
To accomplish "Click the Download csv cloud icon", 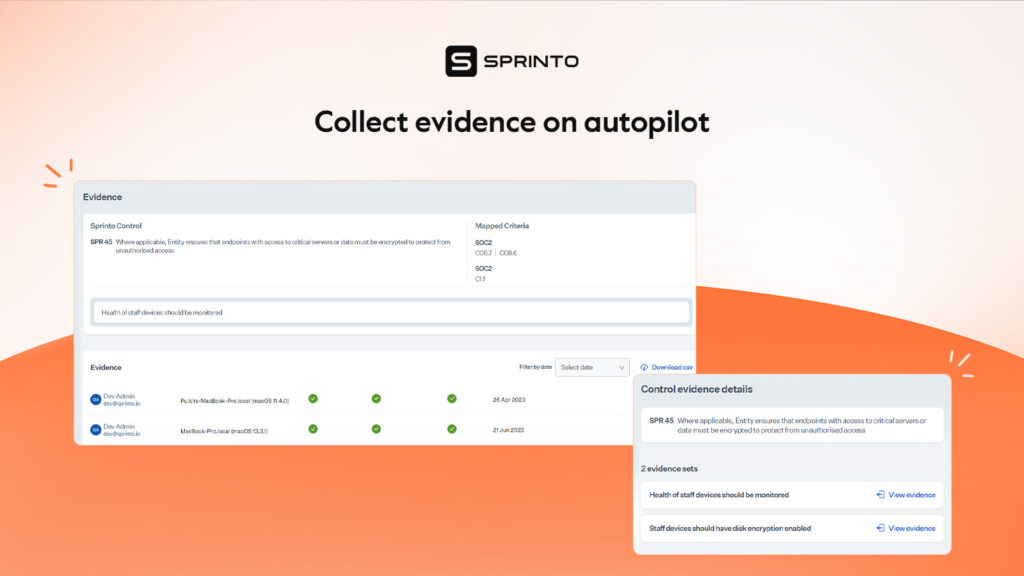I will [x=644, y=368].
